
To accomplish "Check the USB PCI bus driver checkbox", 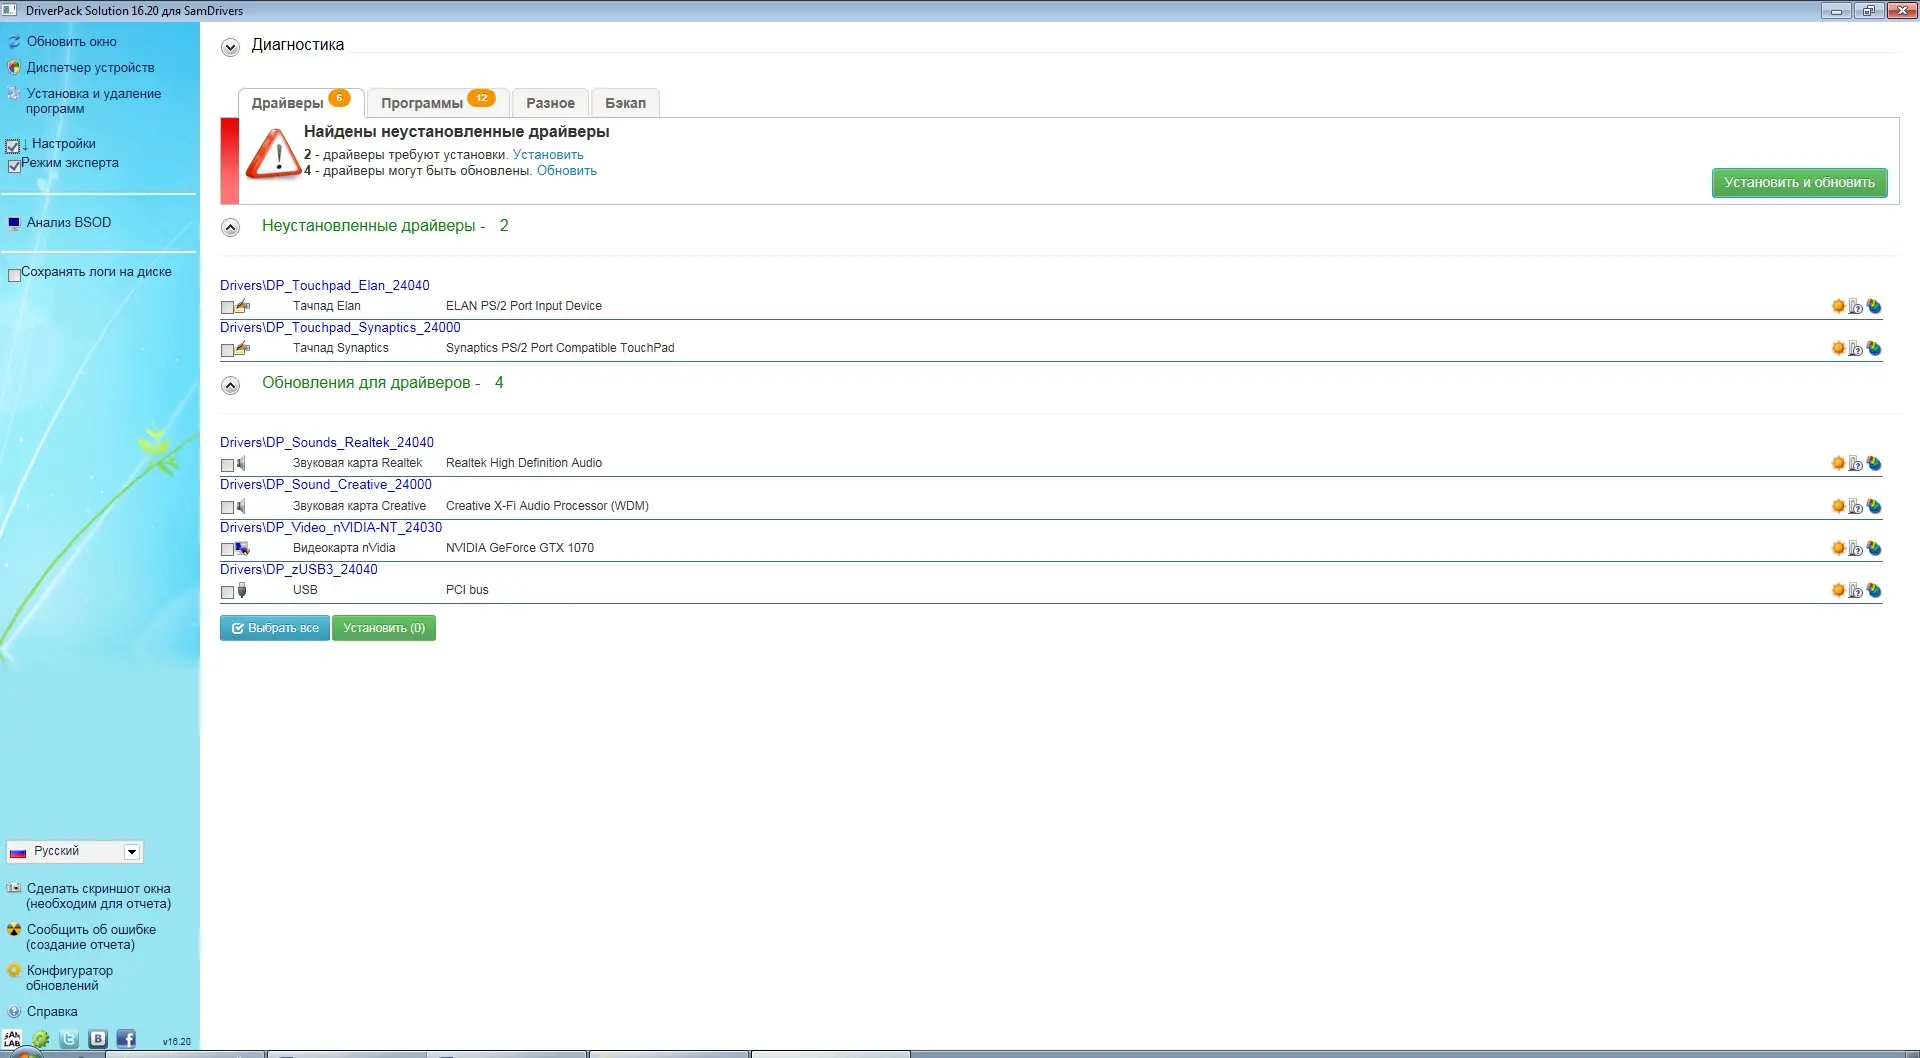I will coord(227,592).
